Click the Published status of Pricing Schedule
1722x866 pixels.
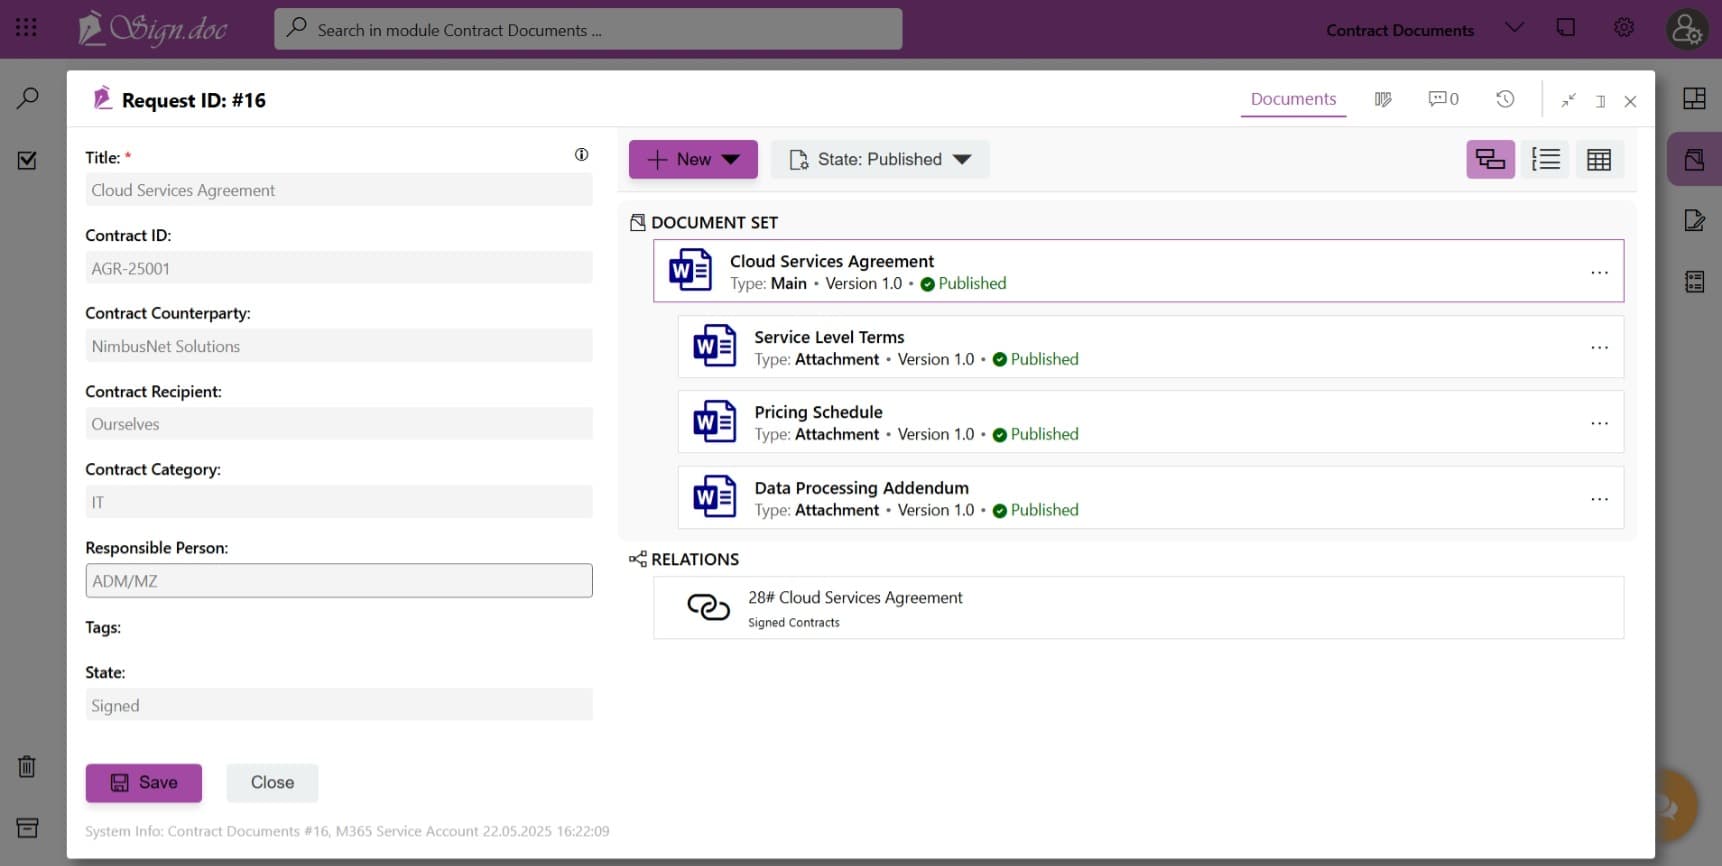pos(1035,434)
